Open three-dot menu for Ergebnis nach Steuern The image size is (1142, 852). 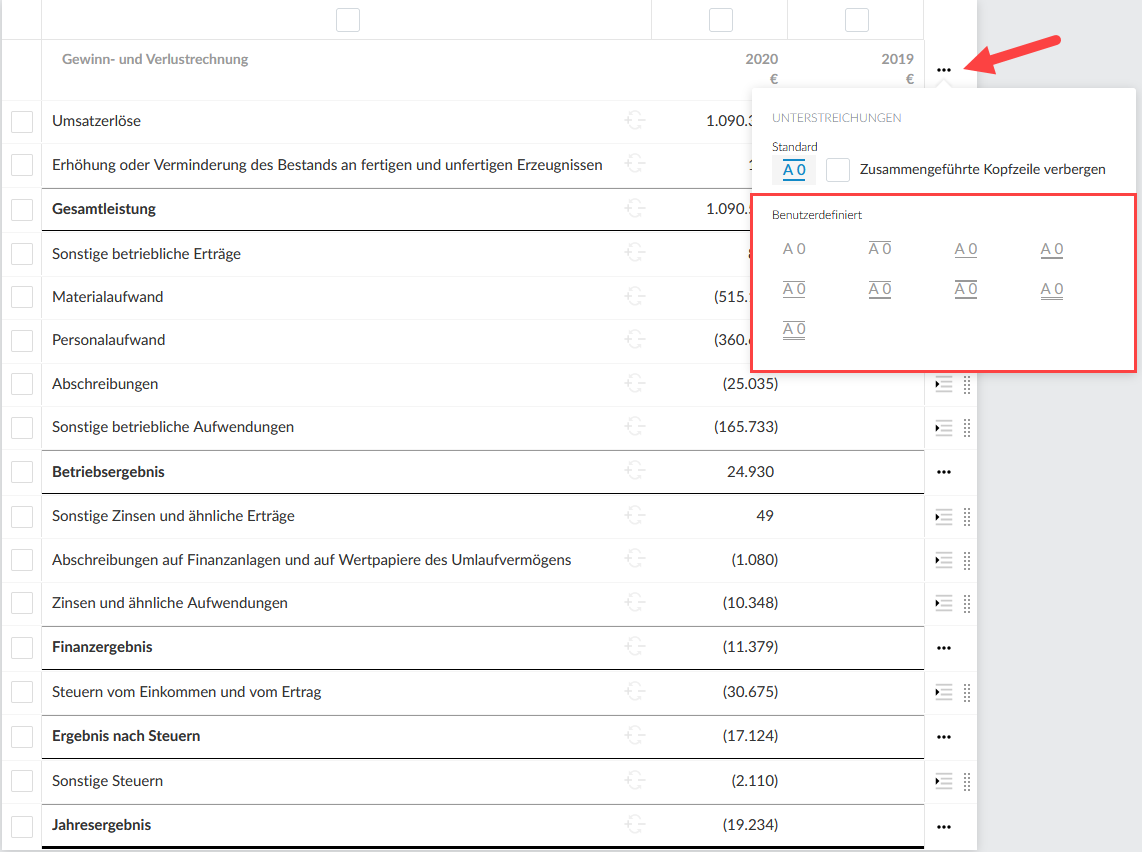(x=944, y=737)
